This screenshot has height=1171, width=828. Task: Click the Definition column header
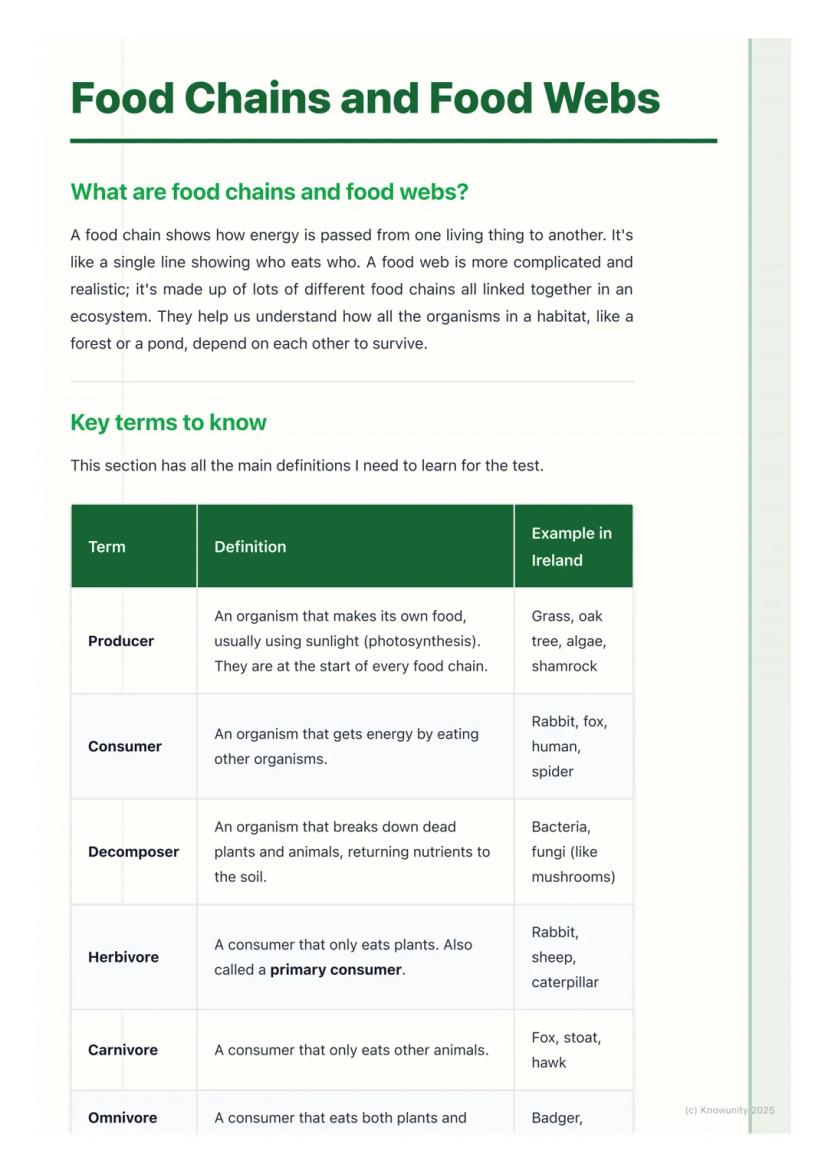click(250, 547)
